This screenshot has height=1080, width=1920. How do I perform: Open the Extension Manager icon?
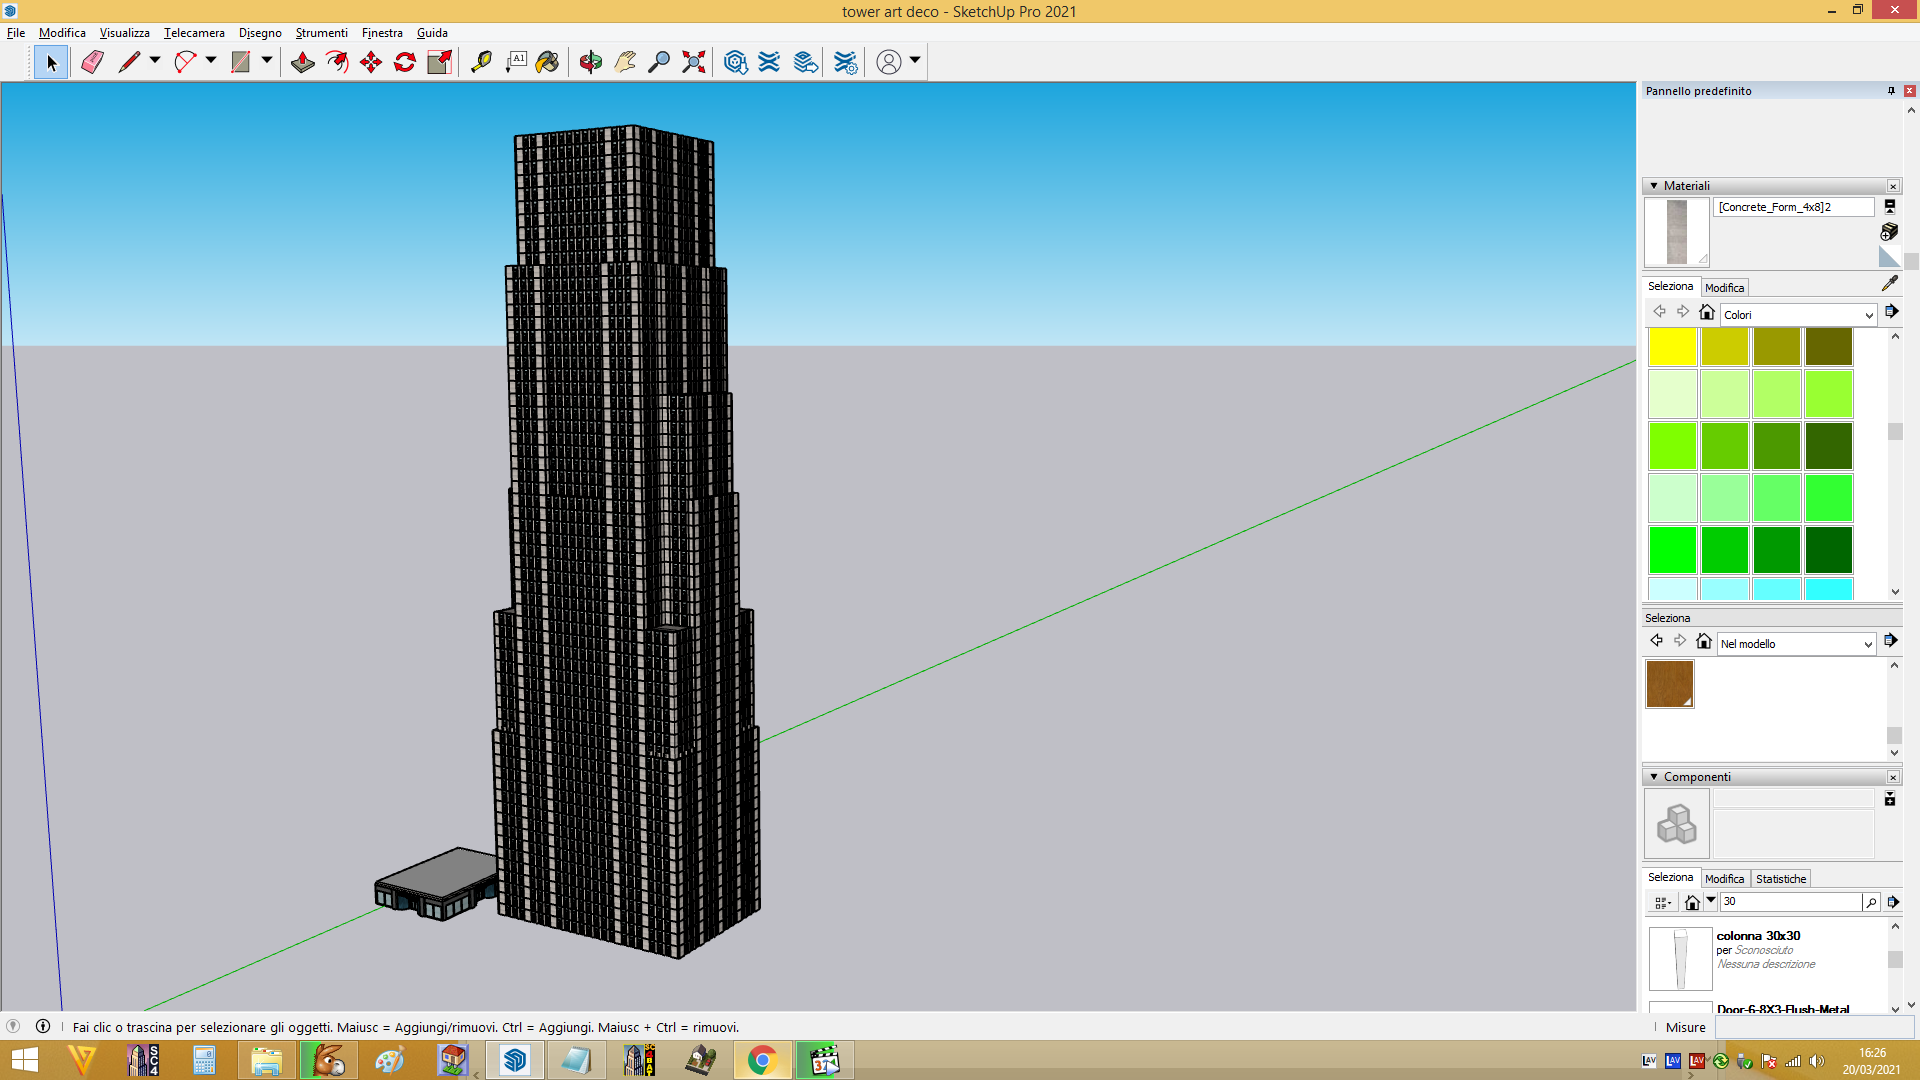846,62
